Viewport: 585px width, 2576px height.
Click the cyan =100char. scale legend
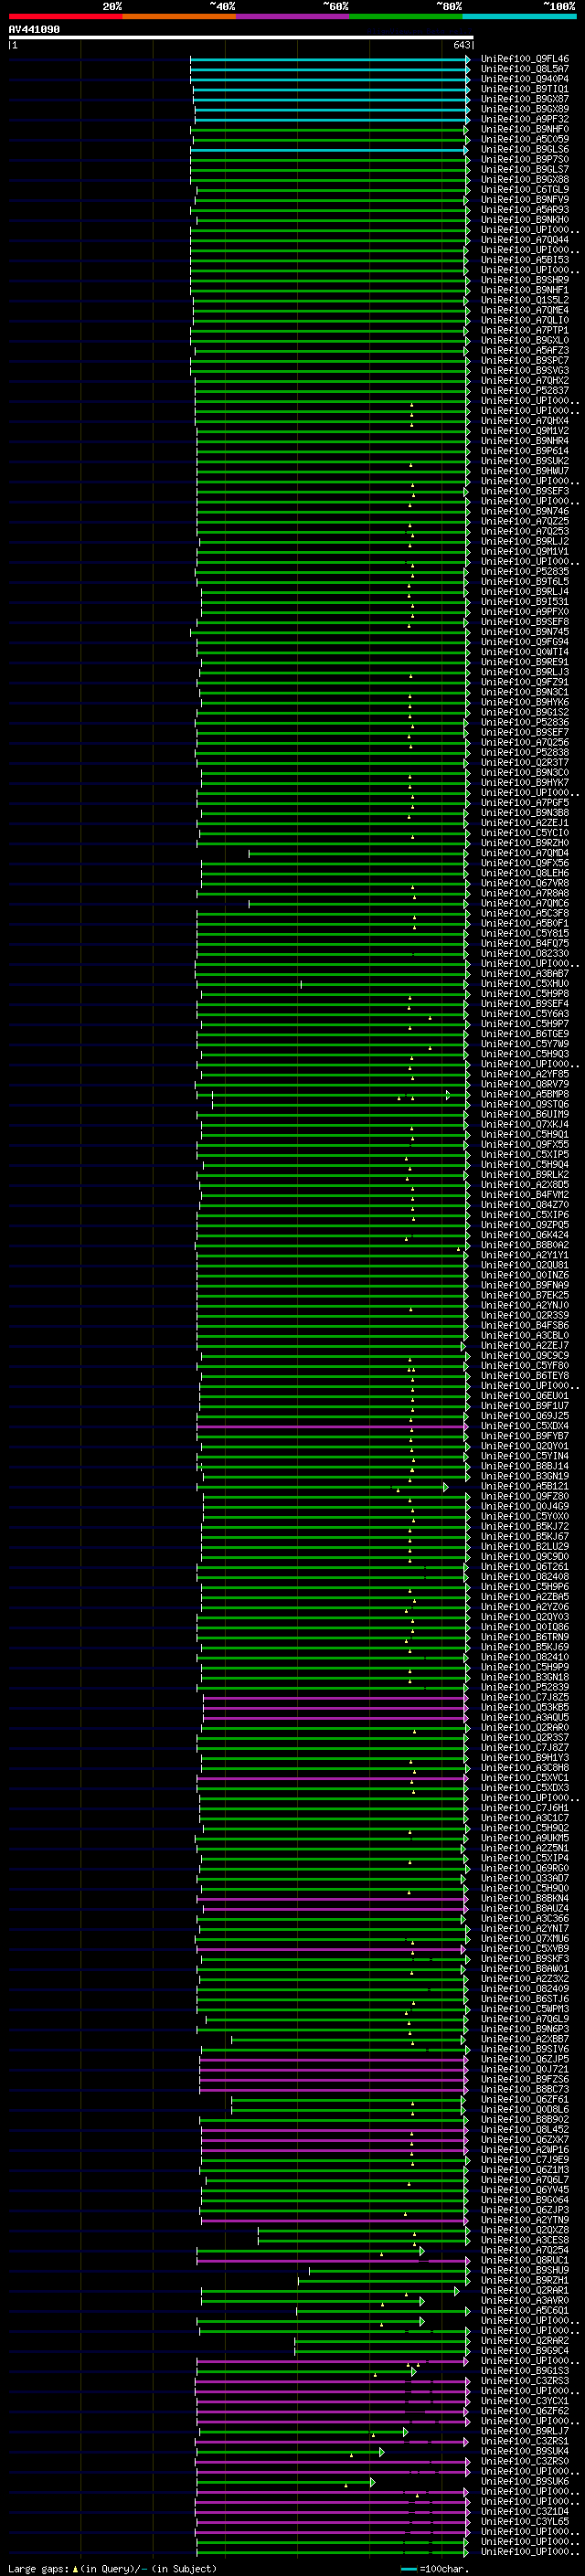pyautogui.click(x=434, y=2568)
